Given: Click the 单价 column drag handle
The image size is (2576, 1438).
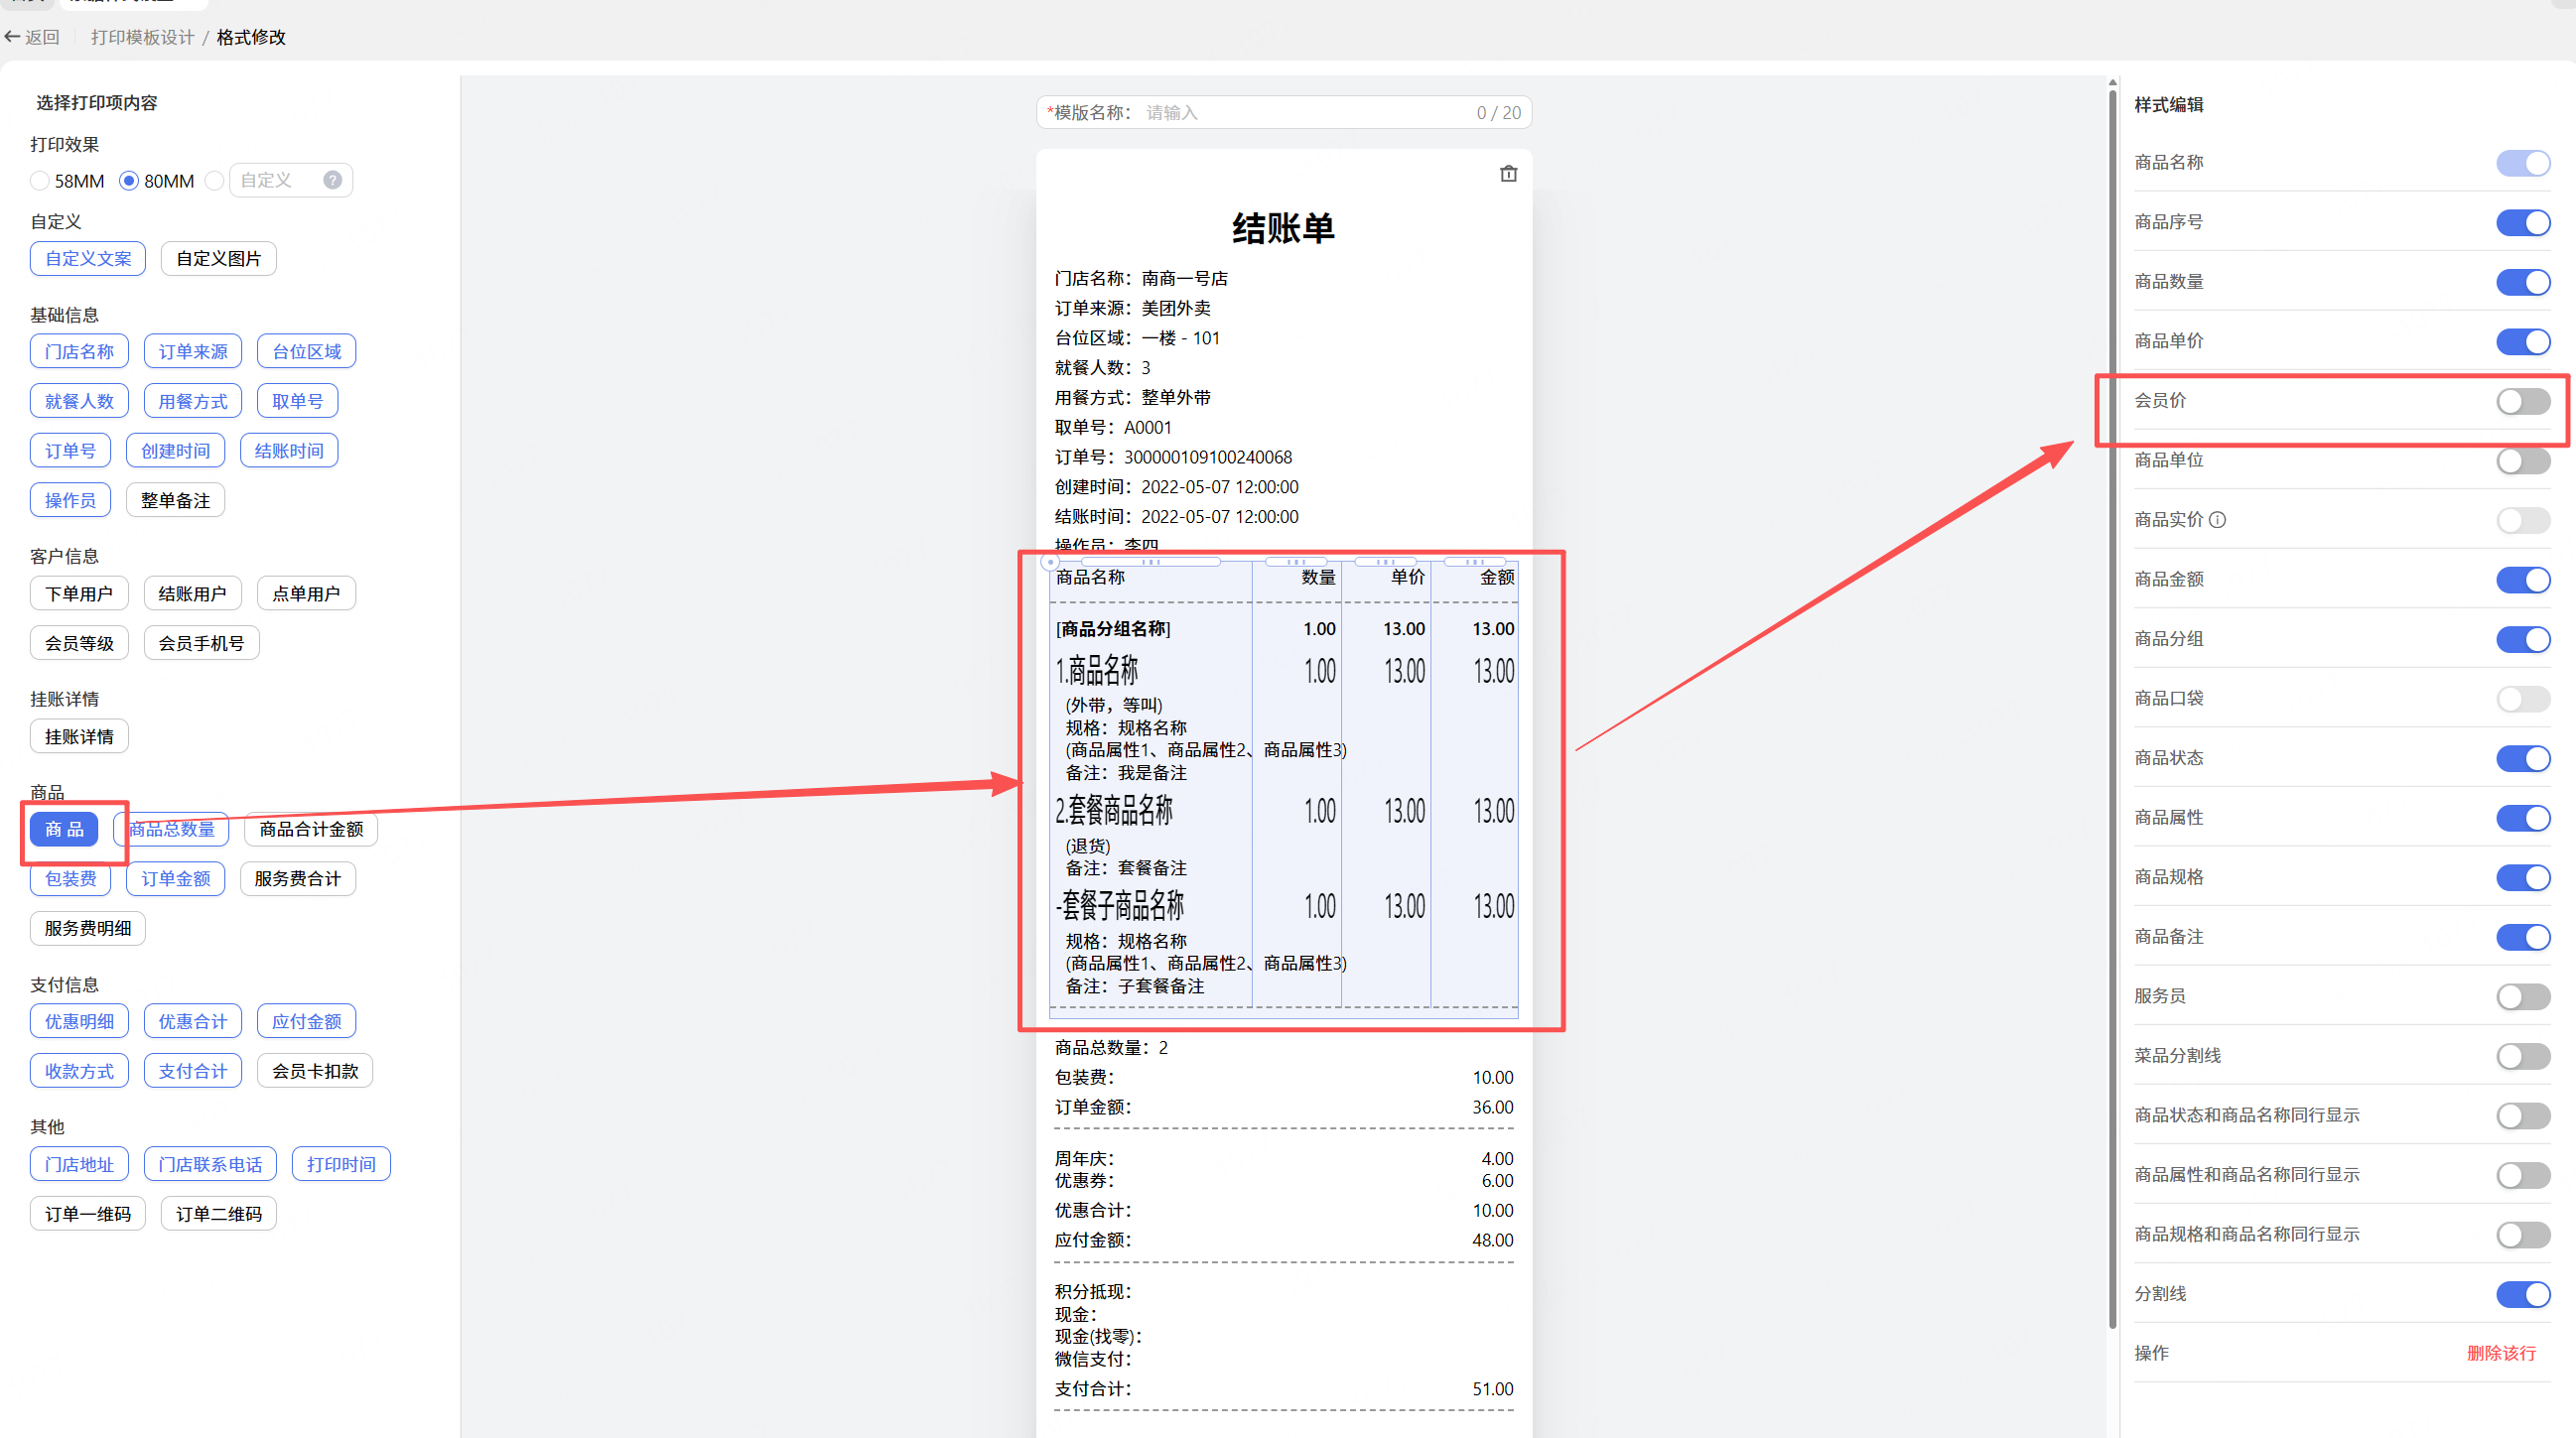Looking at the screenshot, I should (1385, 562).
